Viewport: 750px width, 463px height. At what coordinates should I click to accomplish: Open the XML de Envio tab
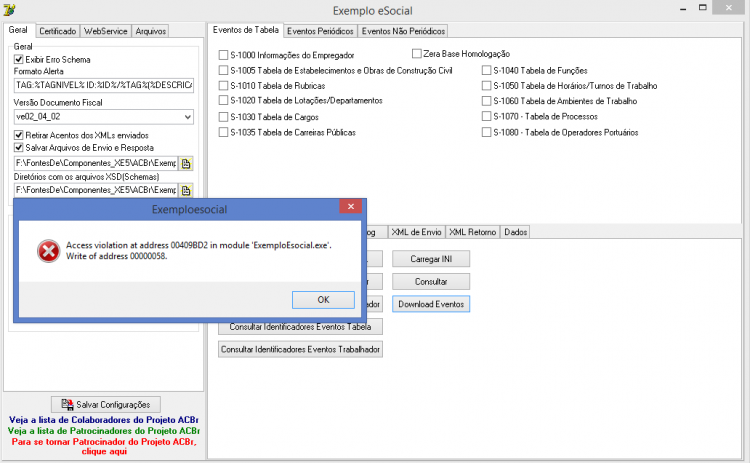(x=416, y=232)
